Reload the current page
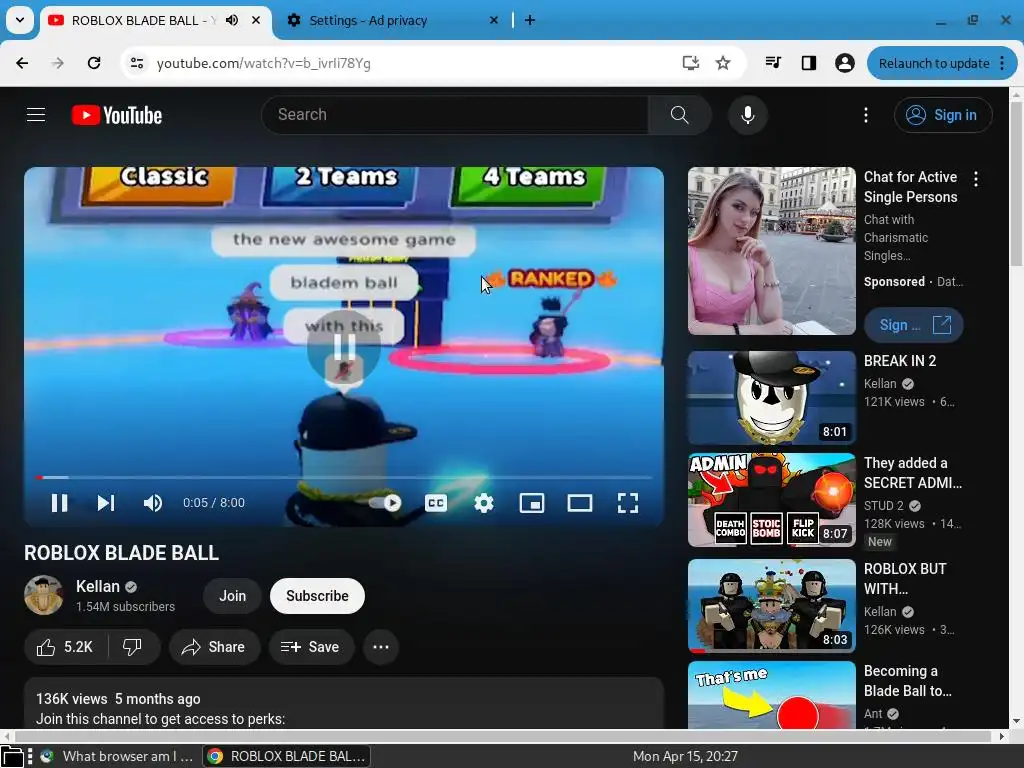1024x768 pixels. point(94,63)
